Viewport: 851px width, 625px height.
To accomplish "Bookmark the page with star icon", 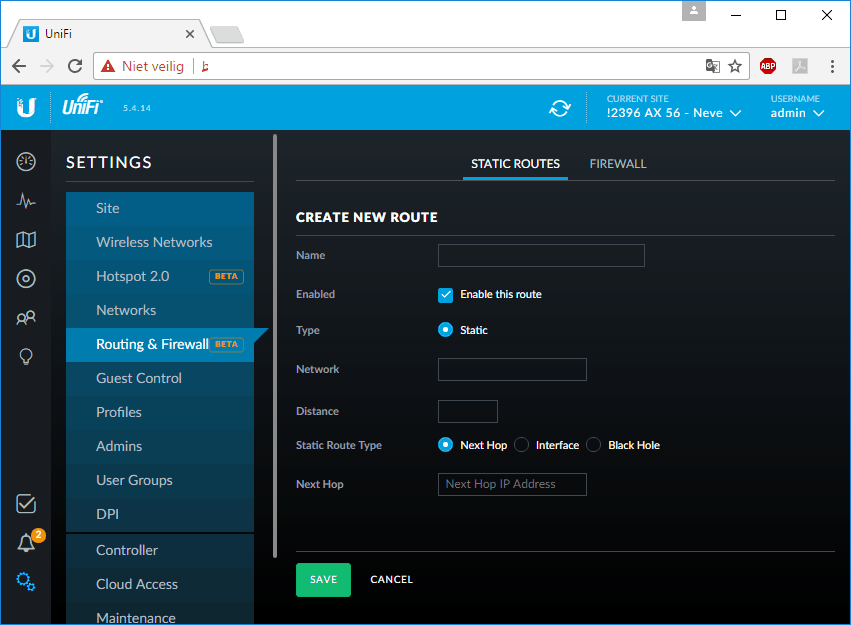I will pyautogui.click(x=735, y=66).
